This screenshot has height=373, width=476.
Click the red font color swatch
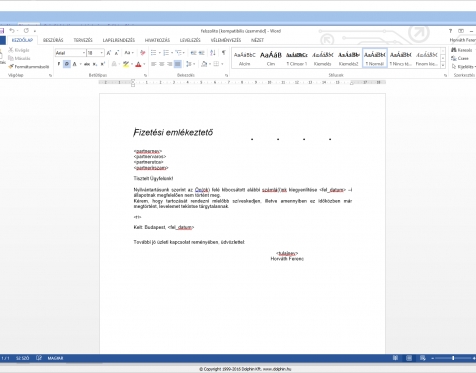(138, 64)
